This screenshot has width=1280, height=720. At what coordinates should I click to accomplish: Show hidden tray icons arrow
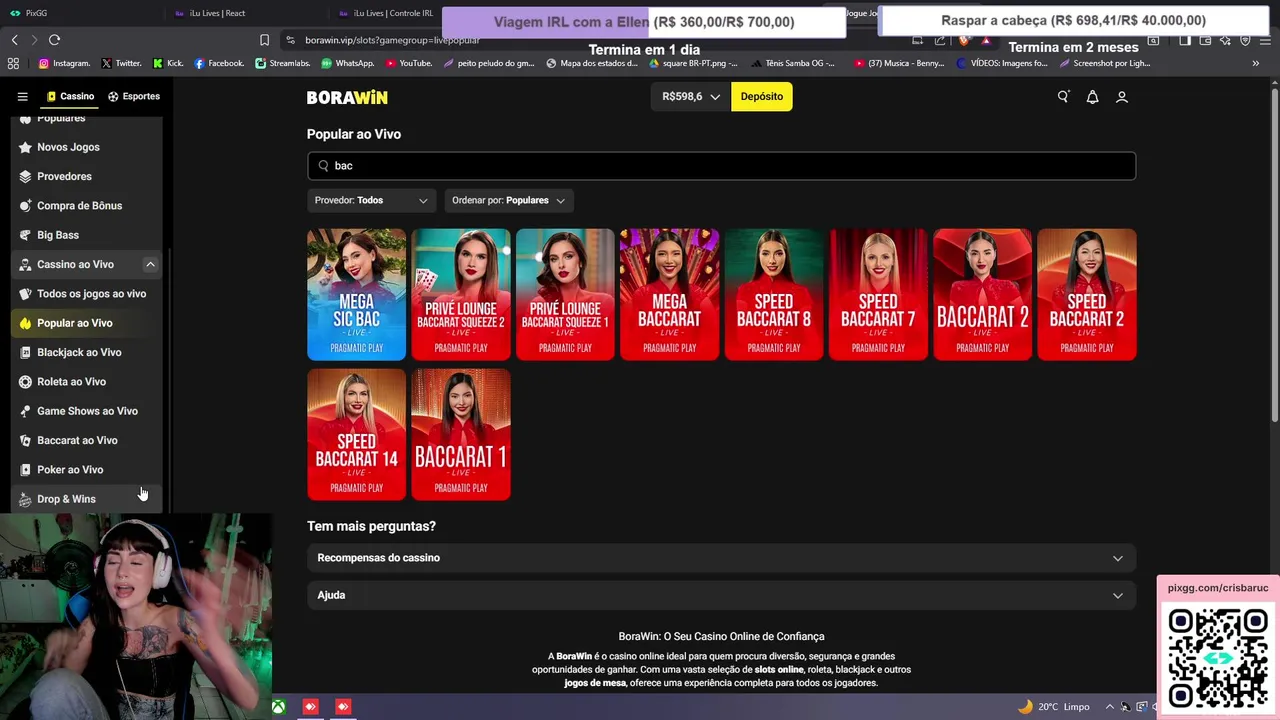coord(1109,707)
